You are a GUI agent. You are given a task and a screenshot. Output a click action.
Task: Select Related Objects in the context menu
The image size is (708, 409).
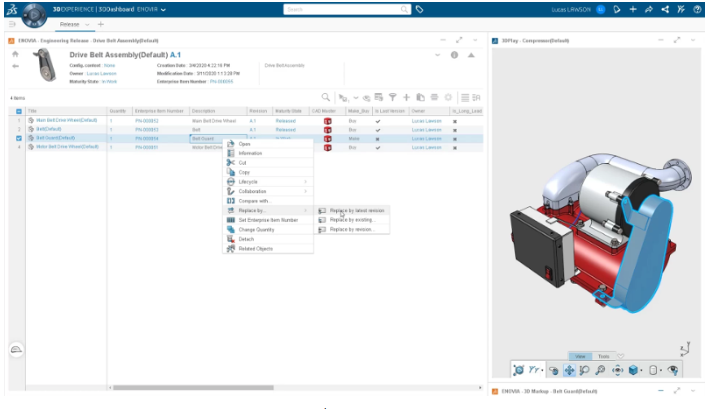coord(268,249)
